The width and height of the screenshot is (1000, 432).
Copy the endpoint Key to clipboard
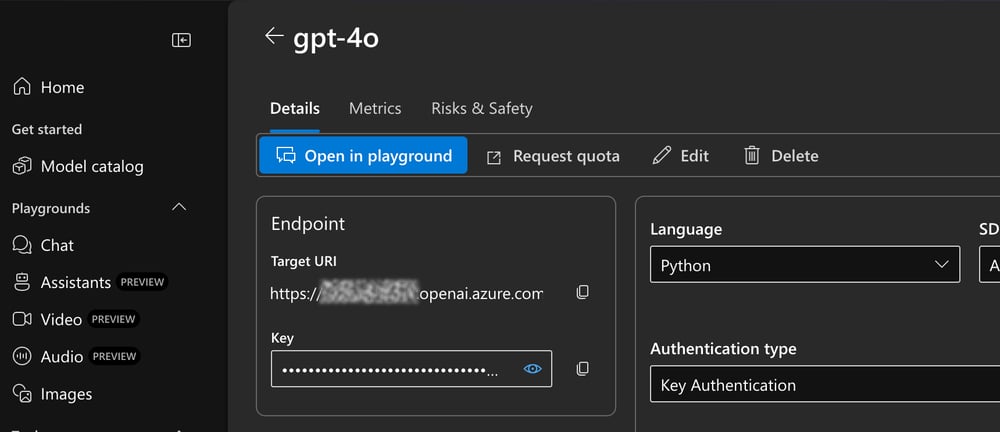(x=583, y=369)
